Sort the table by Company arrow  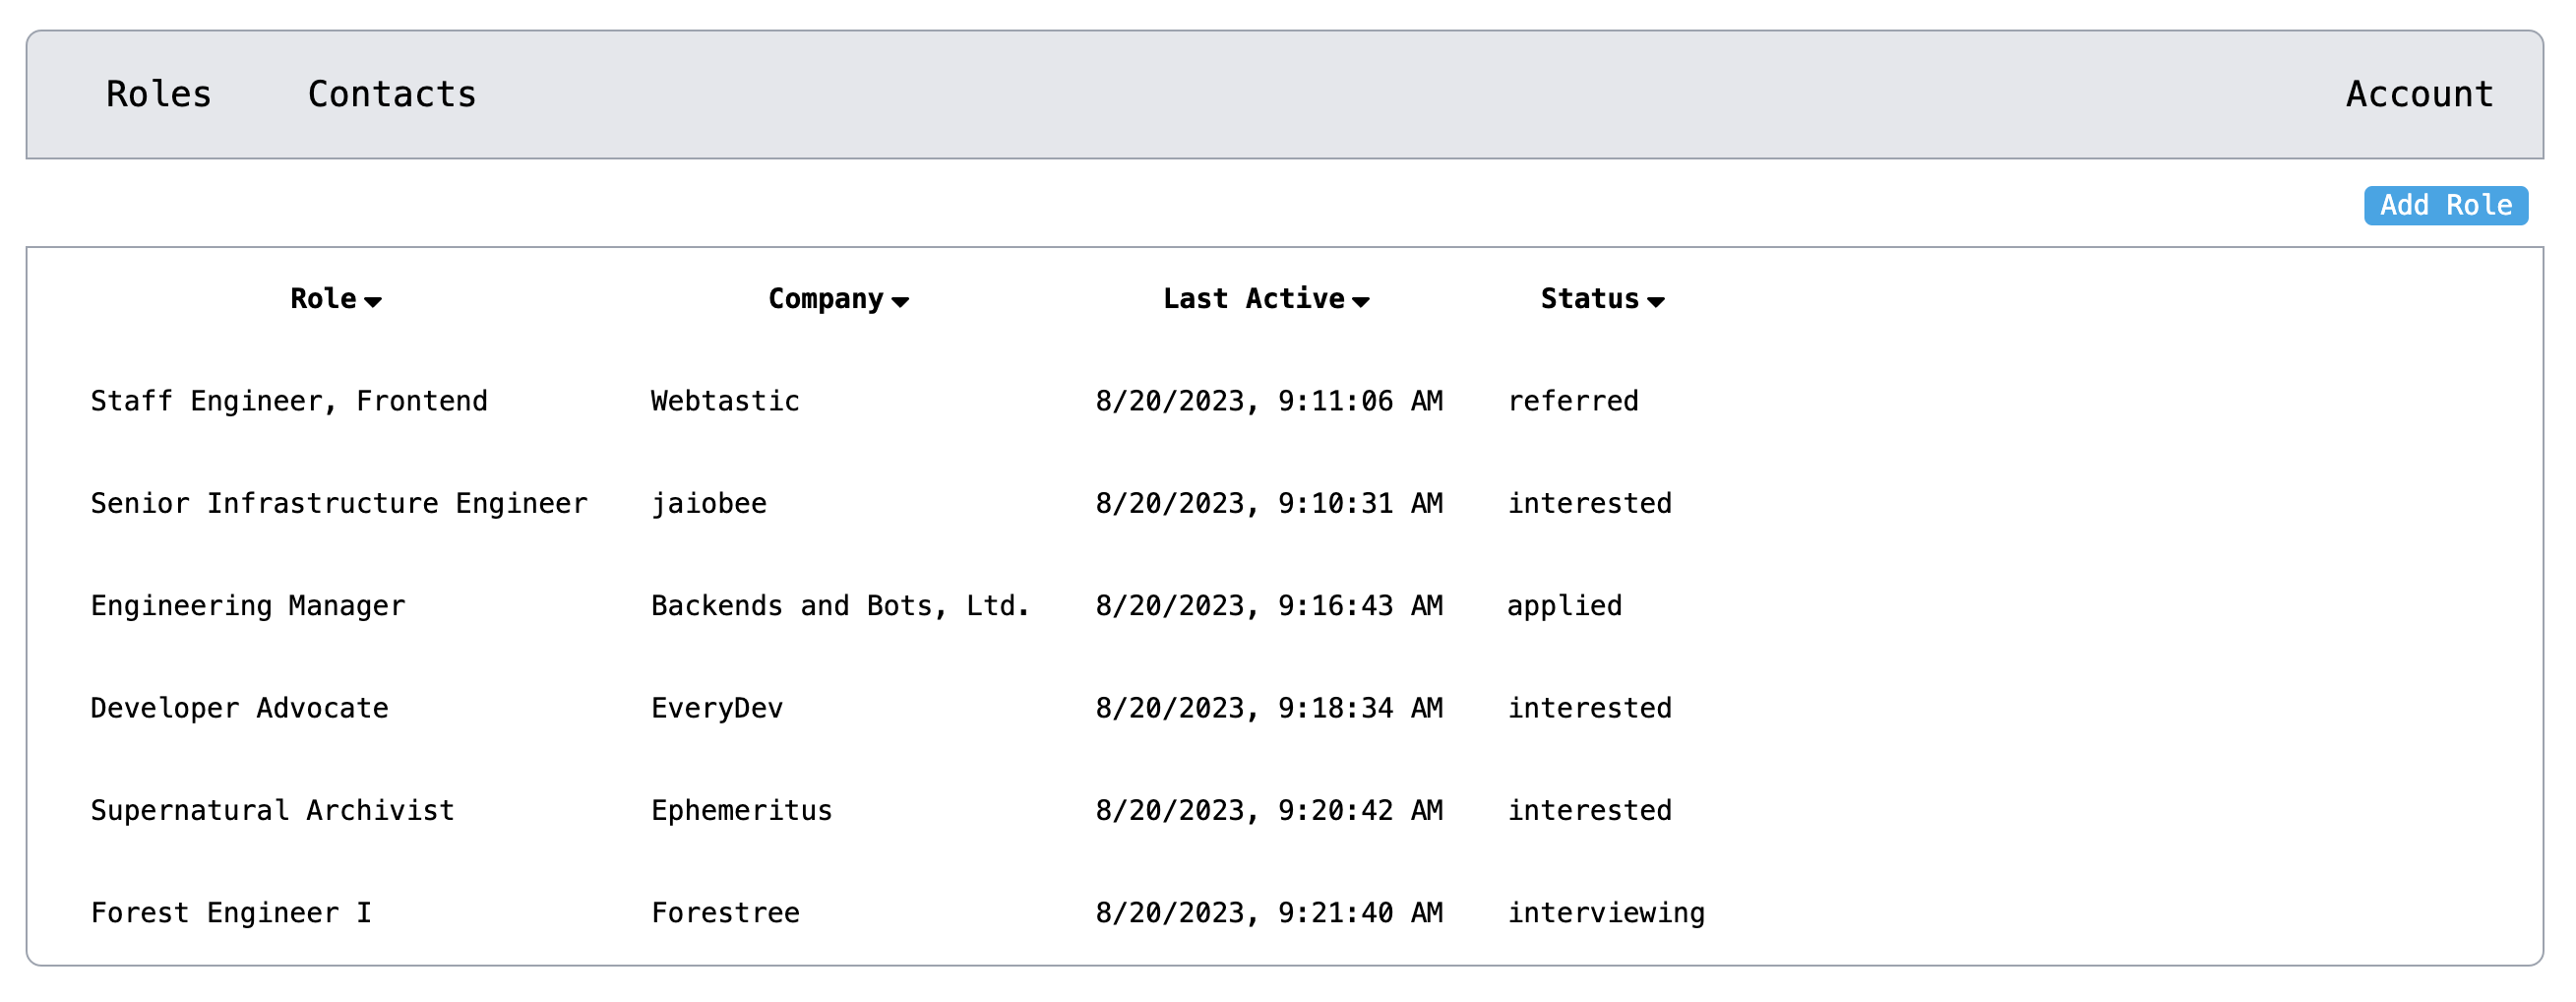tap(900, 302)
